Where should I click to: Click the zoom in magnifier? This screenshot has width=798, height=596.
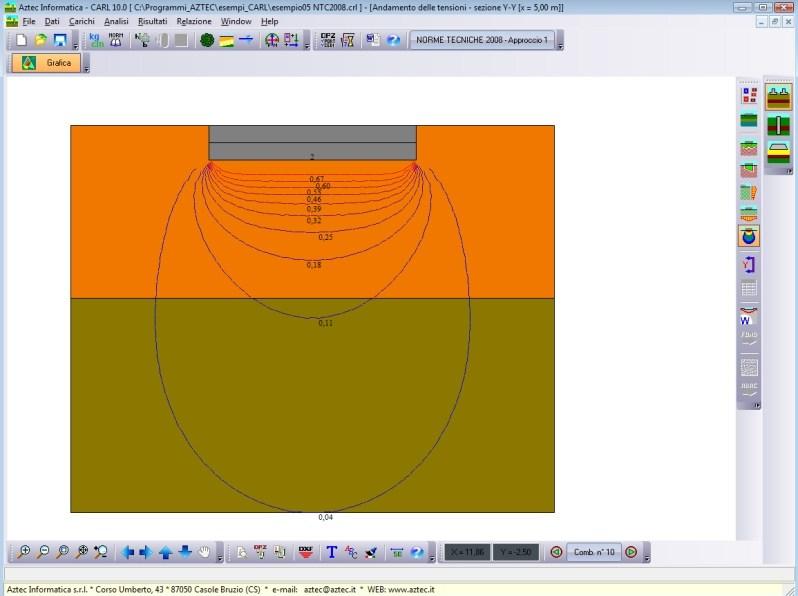(23, 552)
